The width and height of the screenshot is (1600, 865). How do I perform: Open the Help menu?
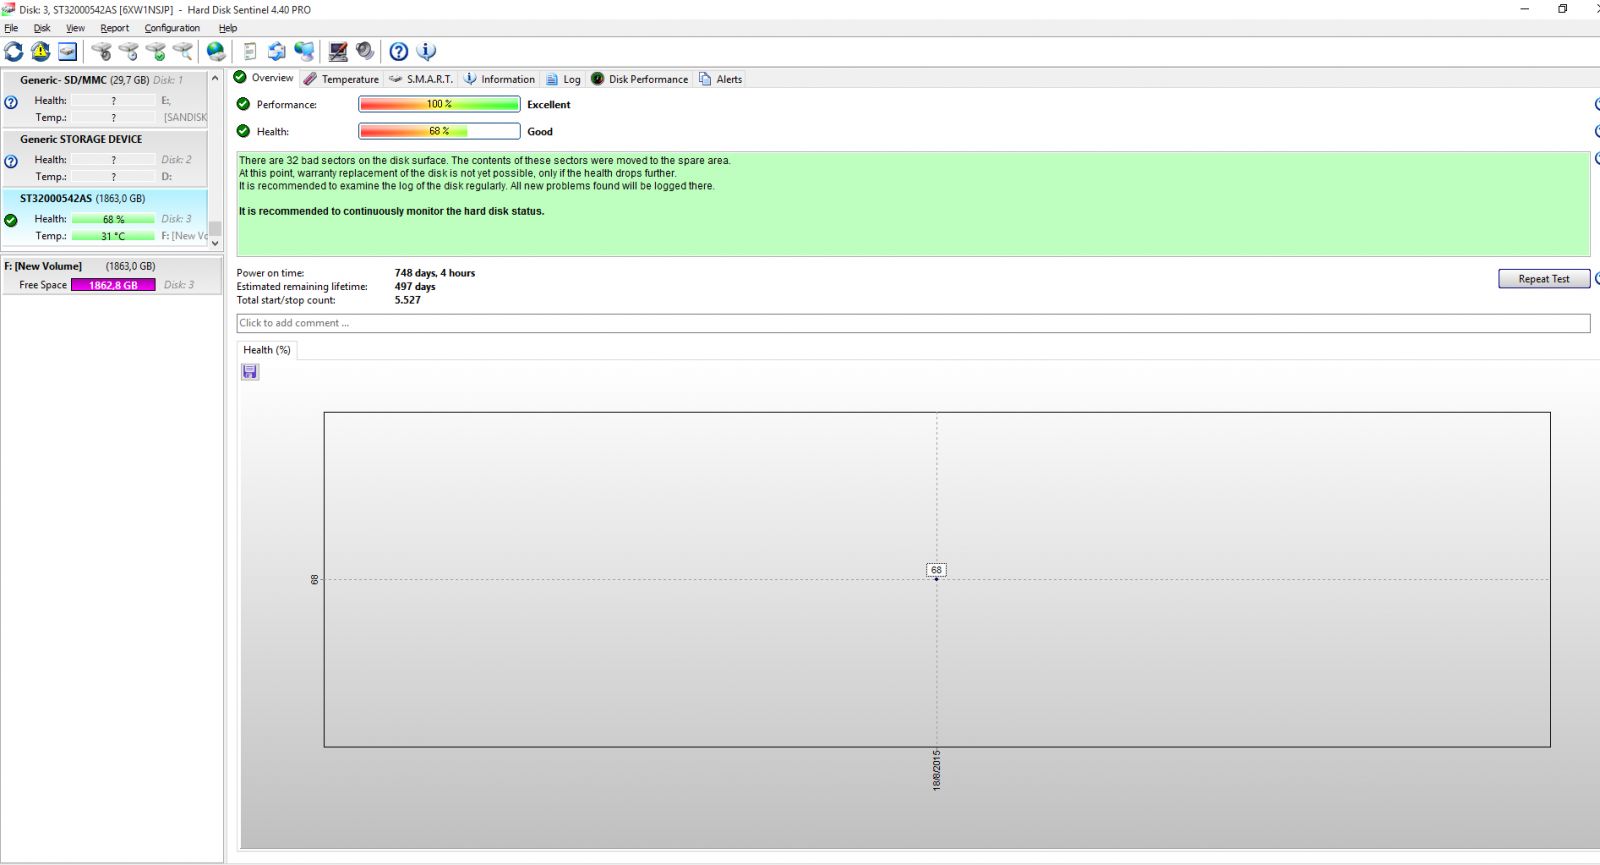[228, 28]
